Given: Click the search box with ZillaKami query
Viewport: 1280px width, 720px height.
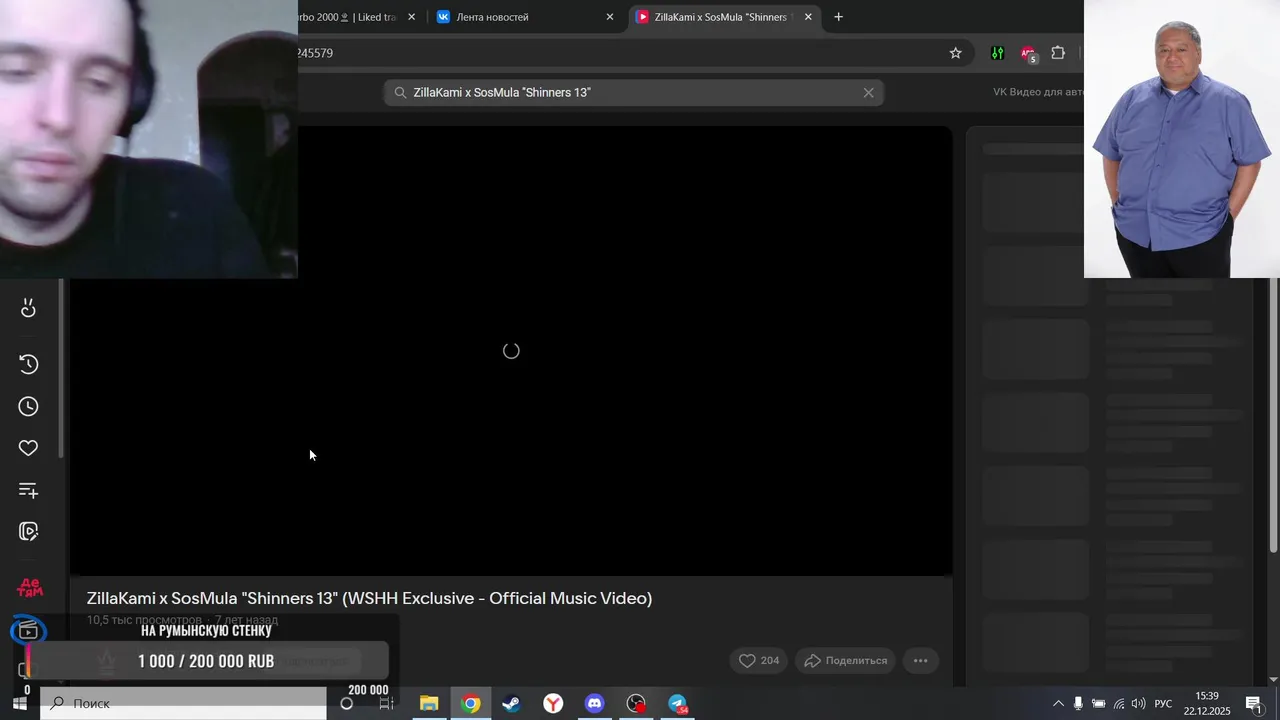Looking at the screenshot, I should [x=633, y=92].
